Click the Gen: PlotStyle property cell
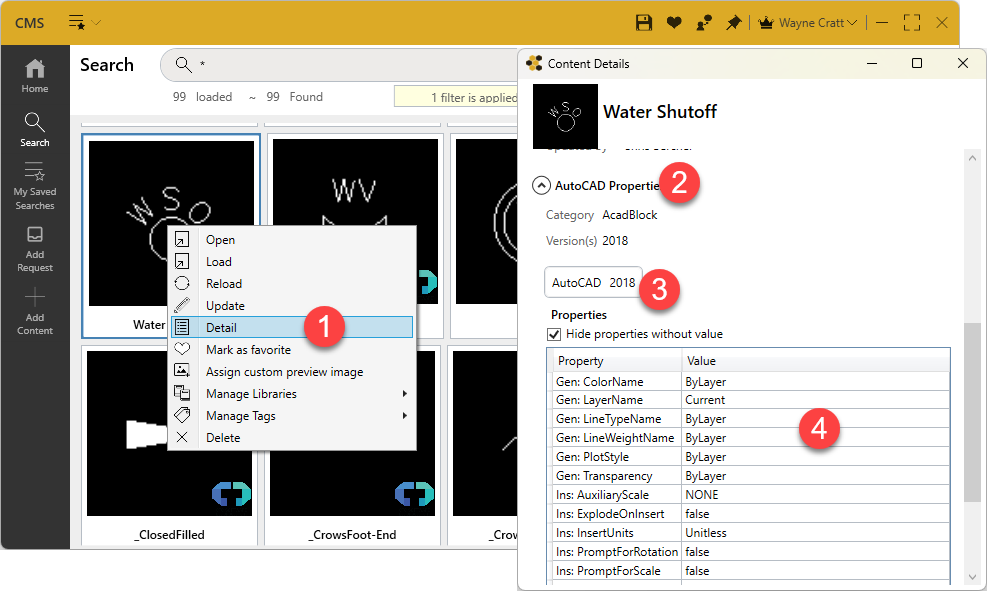The width and height of the screenshot is (987, 591). 616,457
